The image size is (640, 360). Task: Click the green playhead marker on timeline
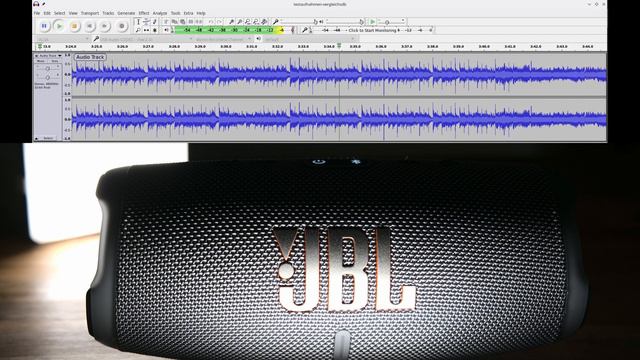click(339, 46)
